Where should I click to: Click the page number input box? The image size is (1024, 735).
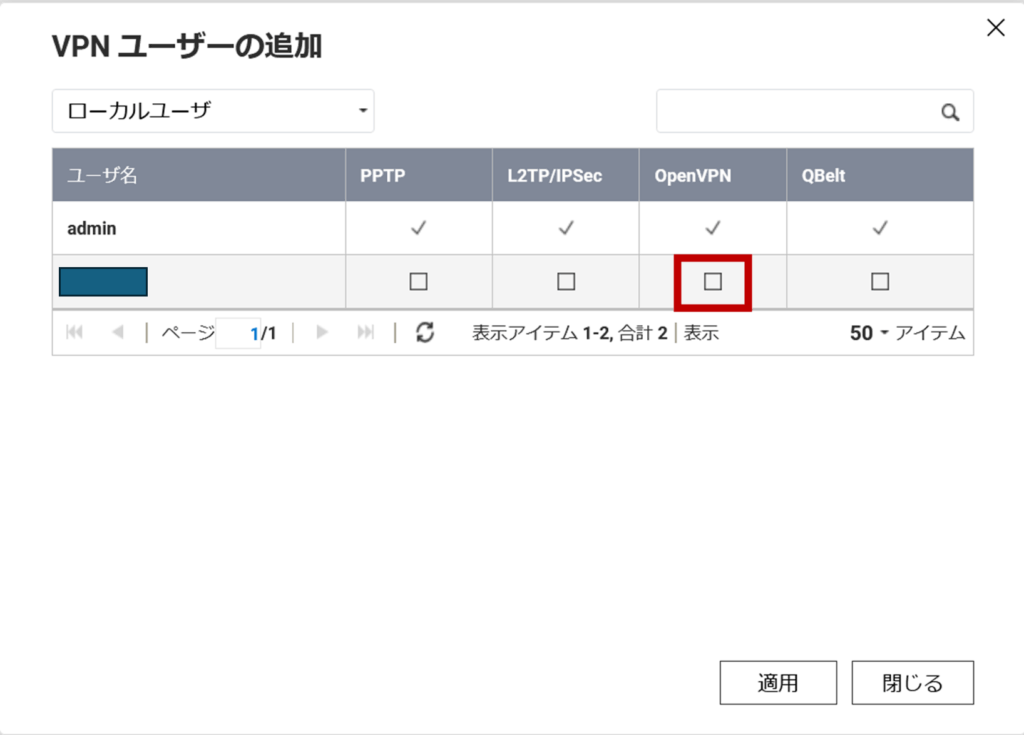pyautogui.click(x=237, y=333)
